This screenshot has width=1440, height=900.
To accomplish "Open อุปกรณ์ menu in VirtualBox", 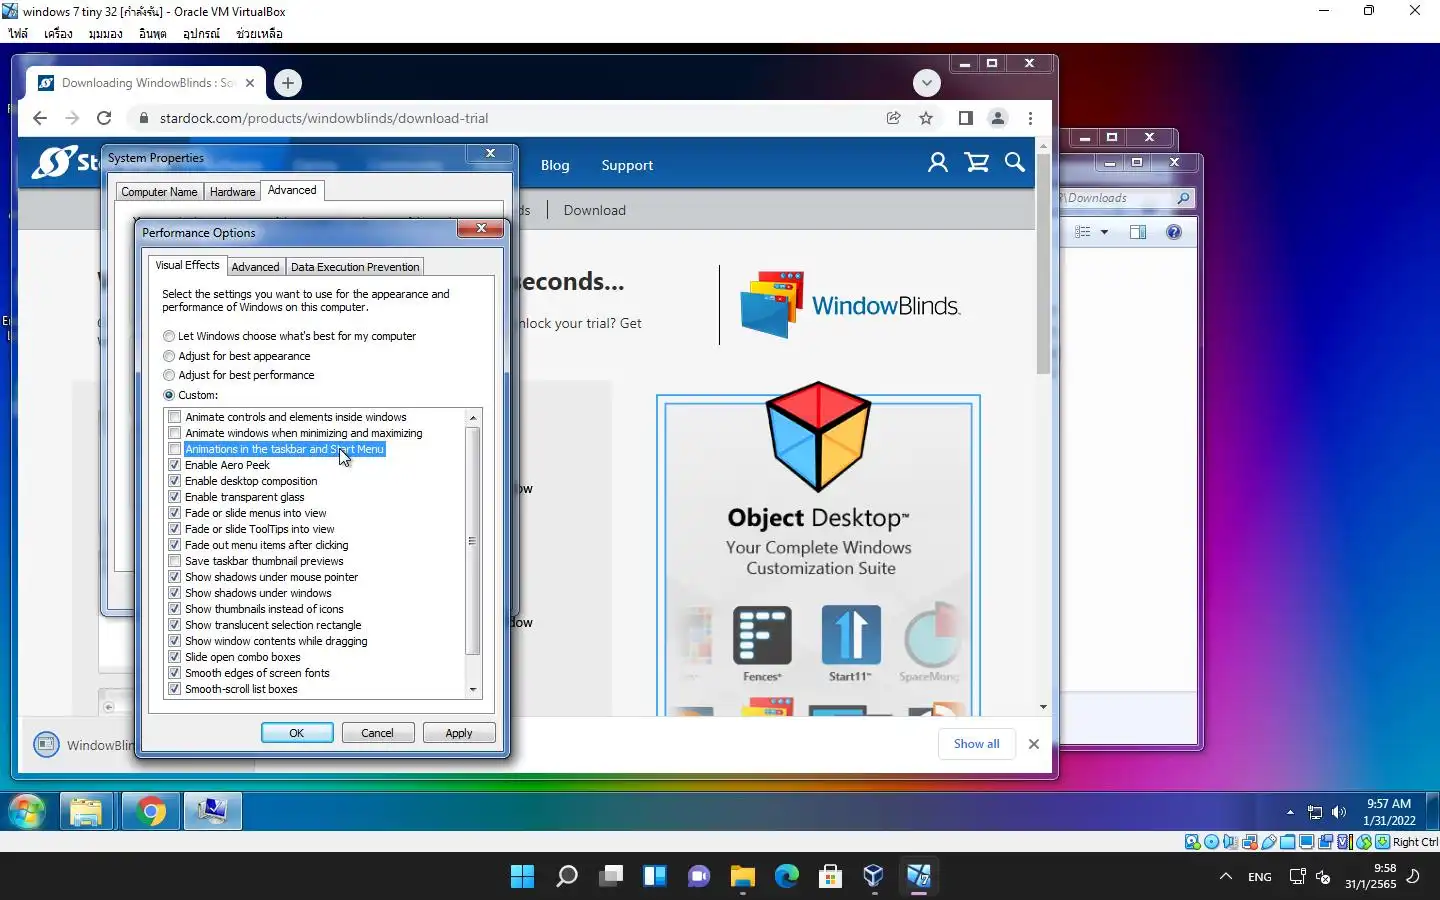I will point(201,33).
